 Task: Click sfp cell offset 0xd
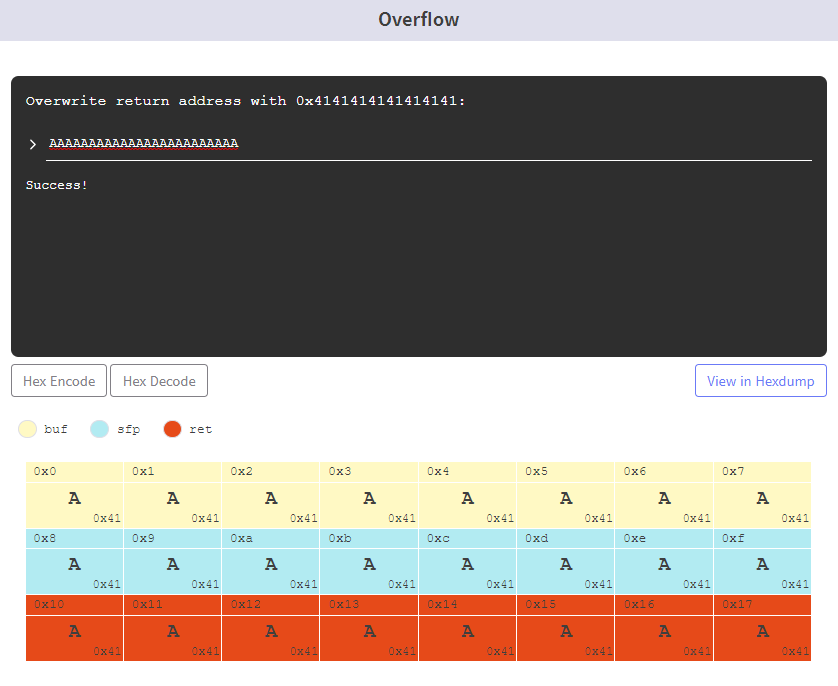pos(566,561)
